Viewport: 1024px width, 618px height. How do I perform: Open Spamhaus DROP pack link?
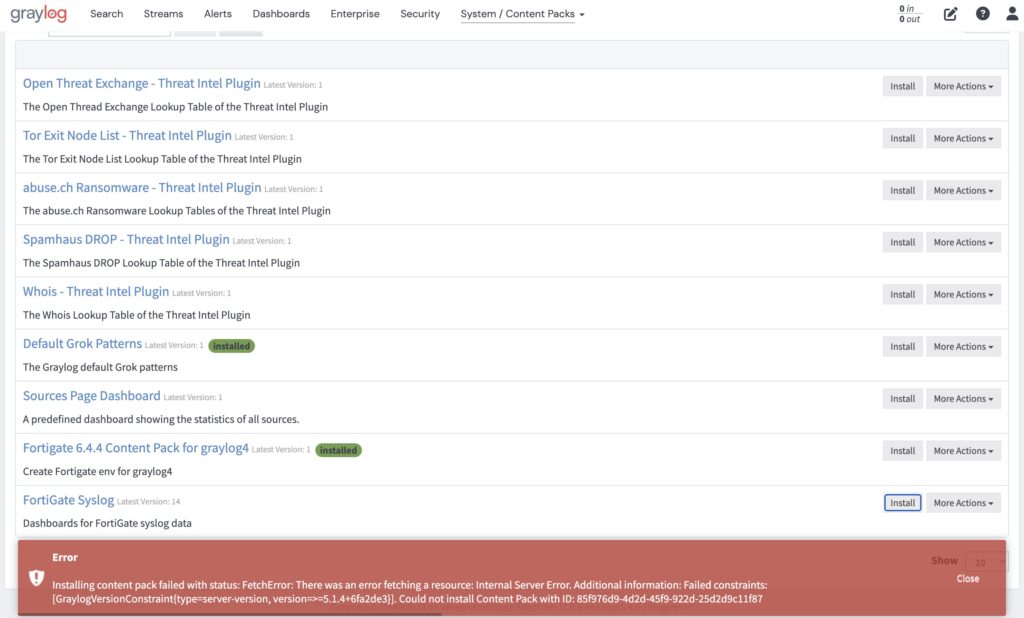[126, 240]
